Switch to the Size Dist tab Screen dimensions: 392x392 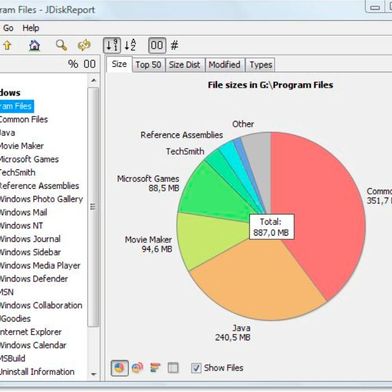(184, 65)
